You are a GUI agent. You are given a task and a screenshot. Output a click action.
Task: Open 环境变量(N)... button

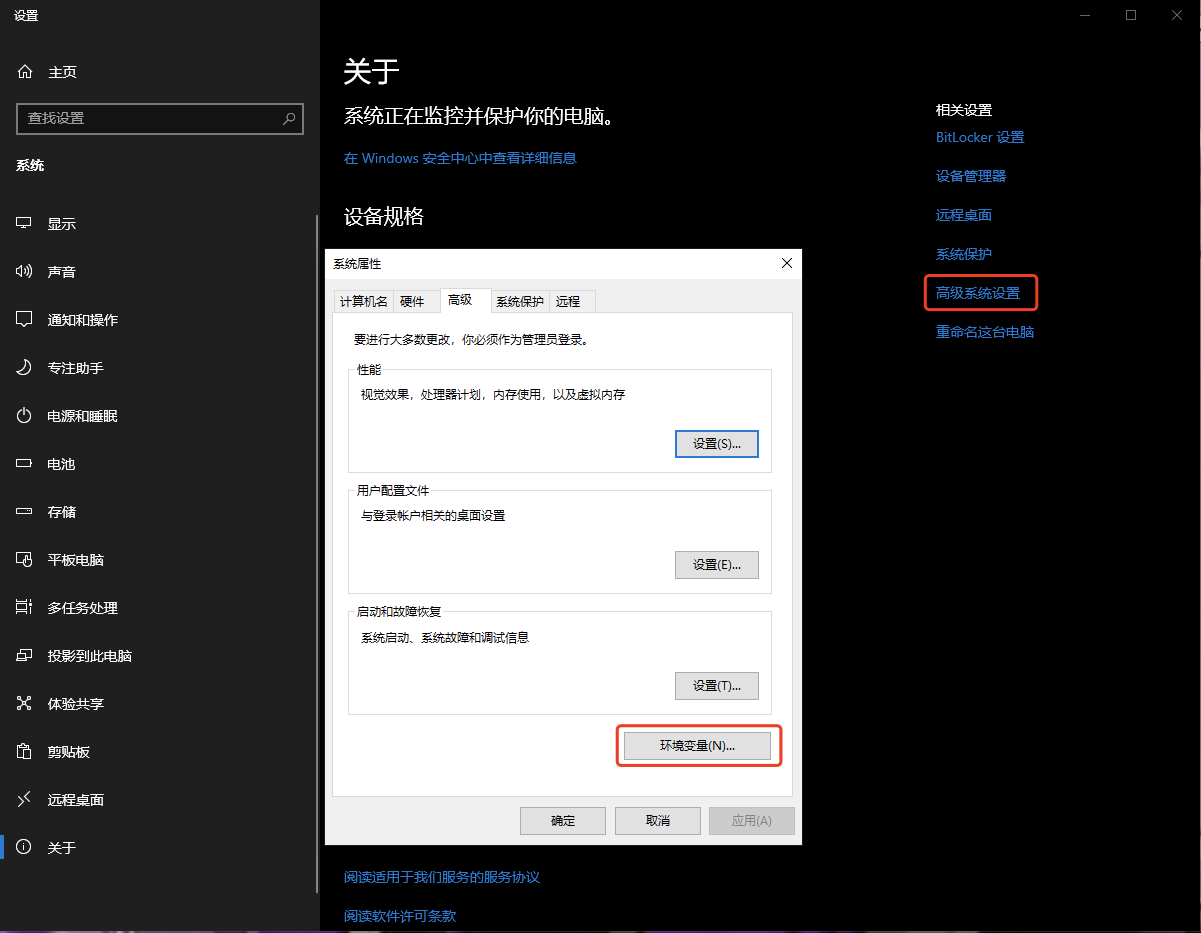[x=697, y=746]
